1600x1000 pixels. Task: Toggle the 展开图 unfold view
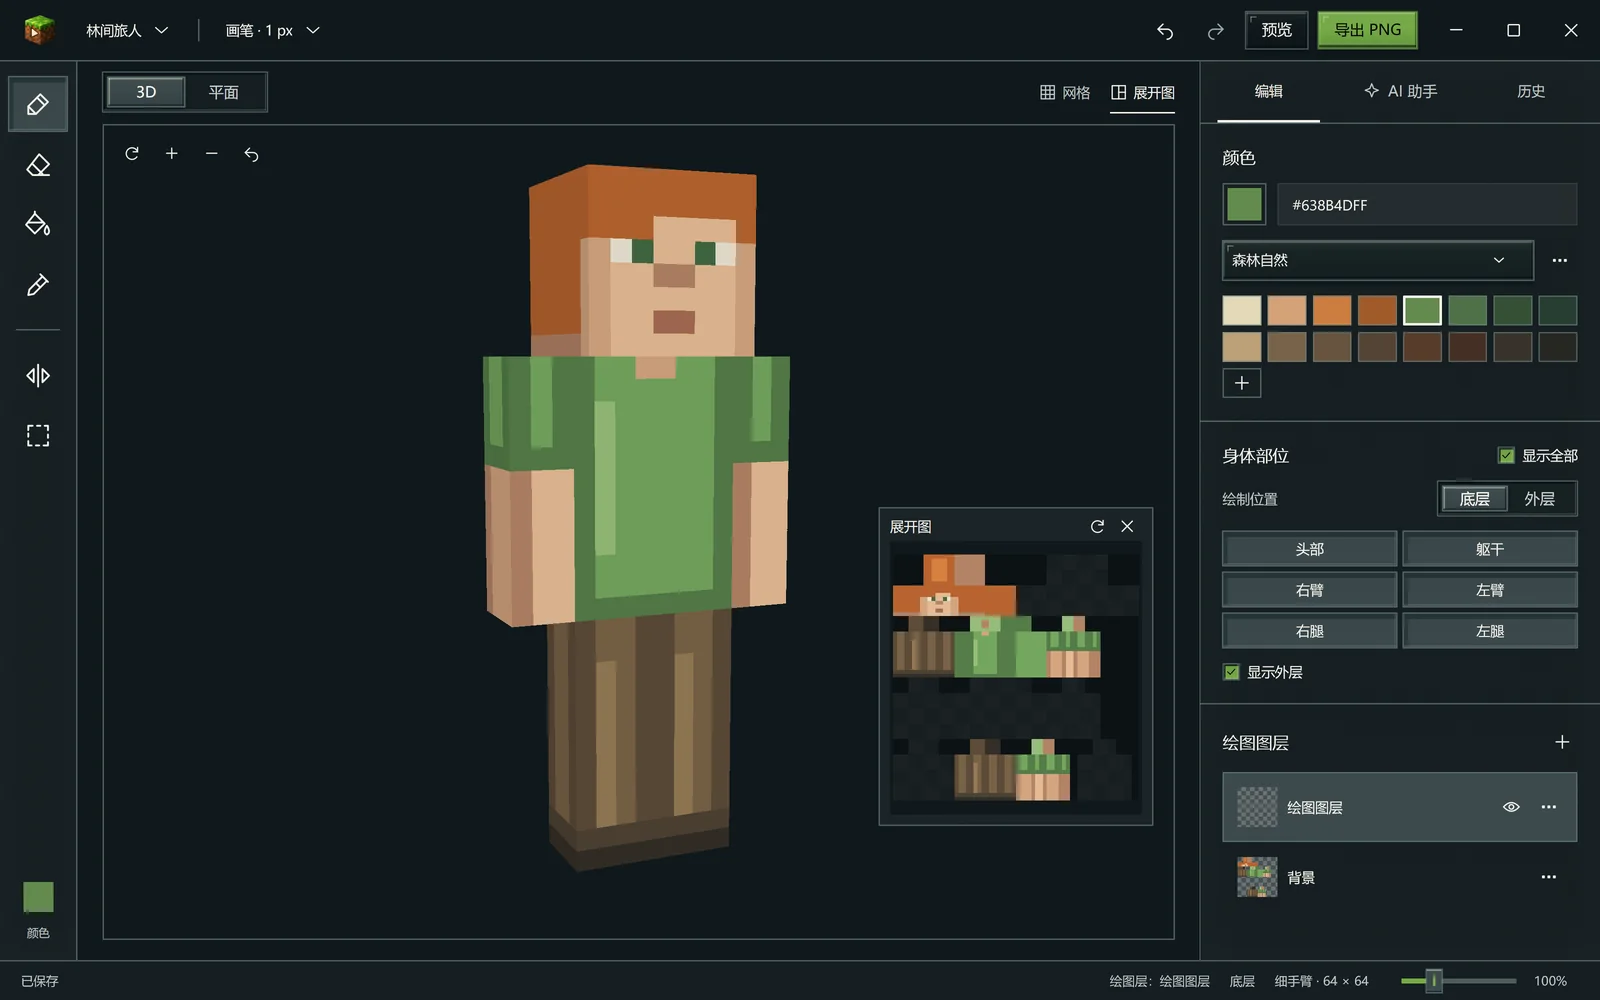(1142, 92)
